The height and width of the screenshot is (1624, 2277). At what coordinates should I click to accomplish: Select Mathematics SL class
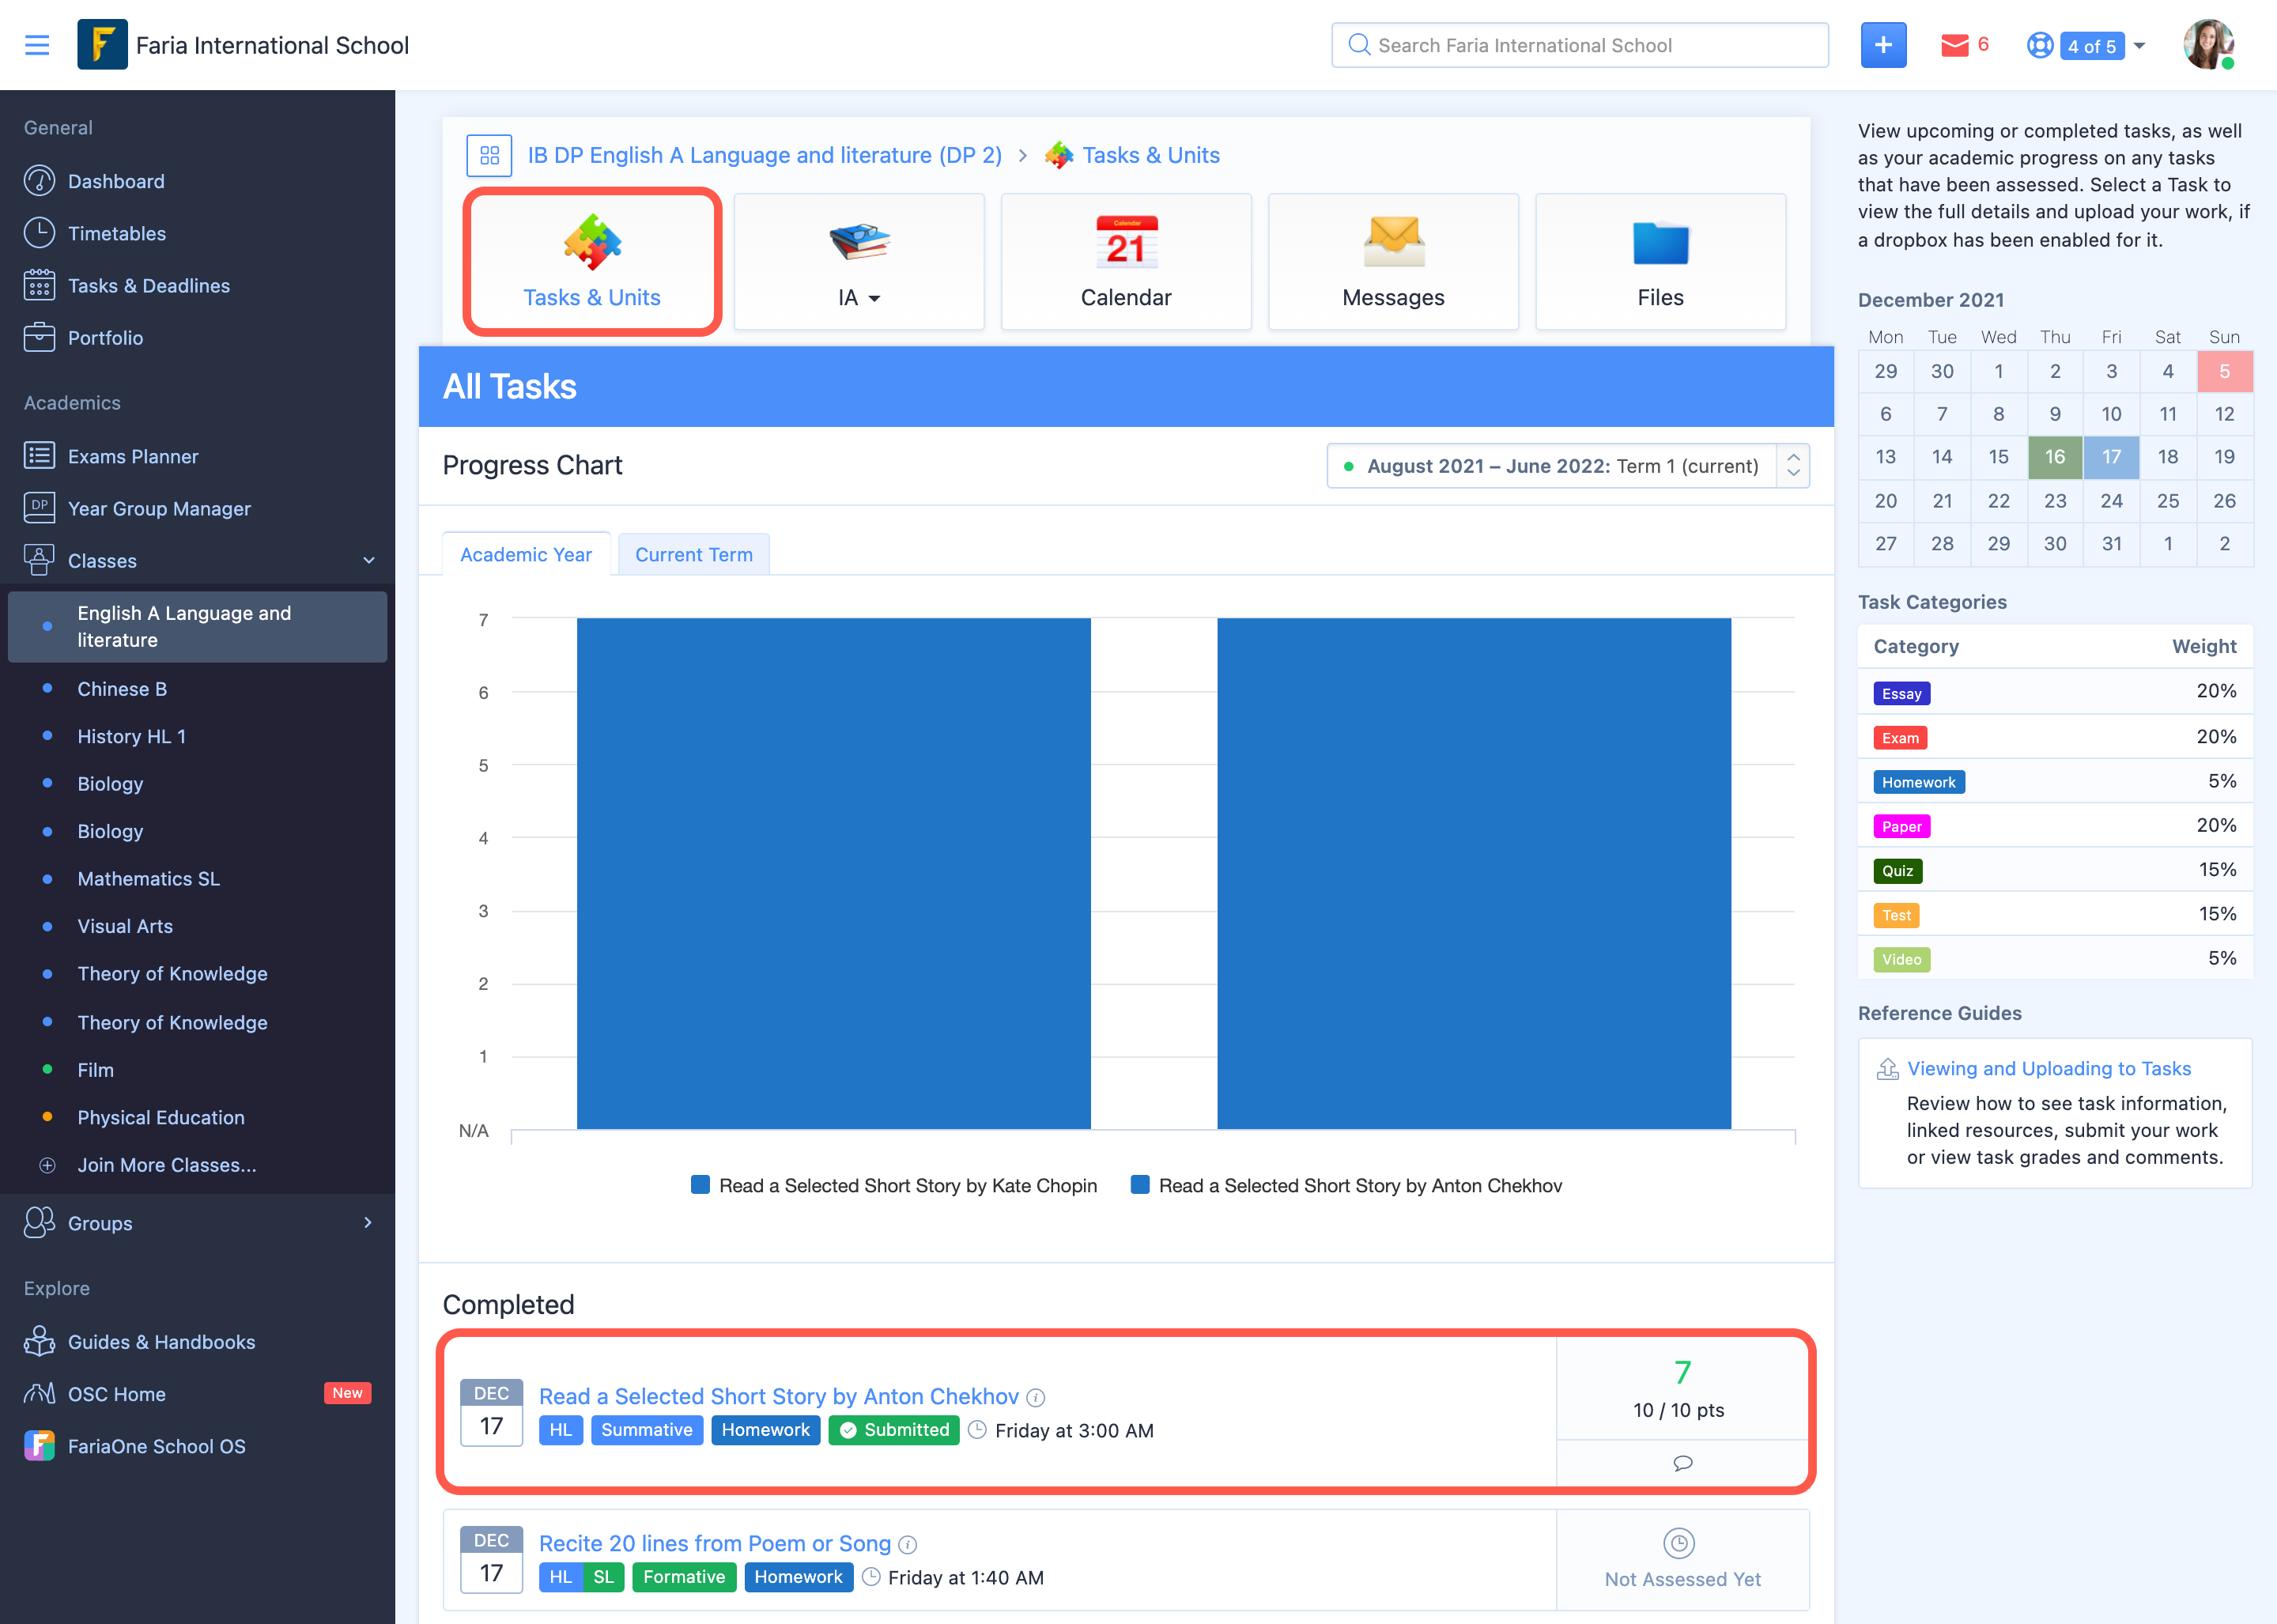(x=149, y=878)
